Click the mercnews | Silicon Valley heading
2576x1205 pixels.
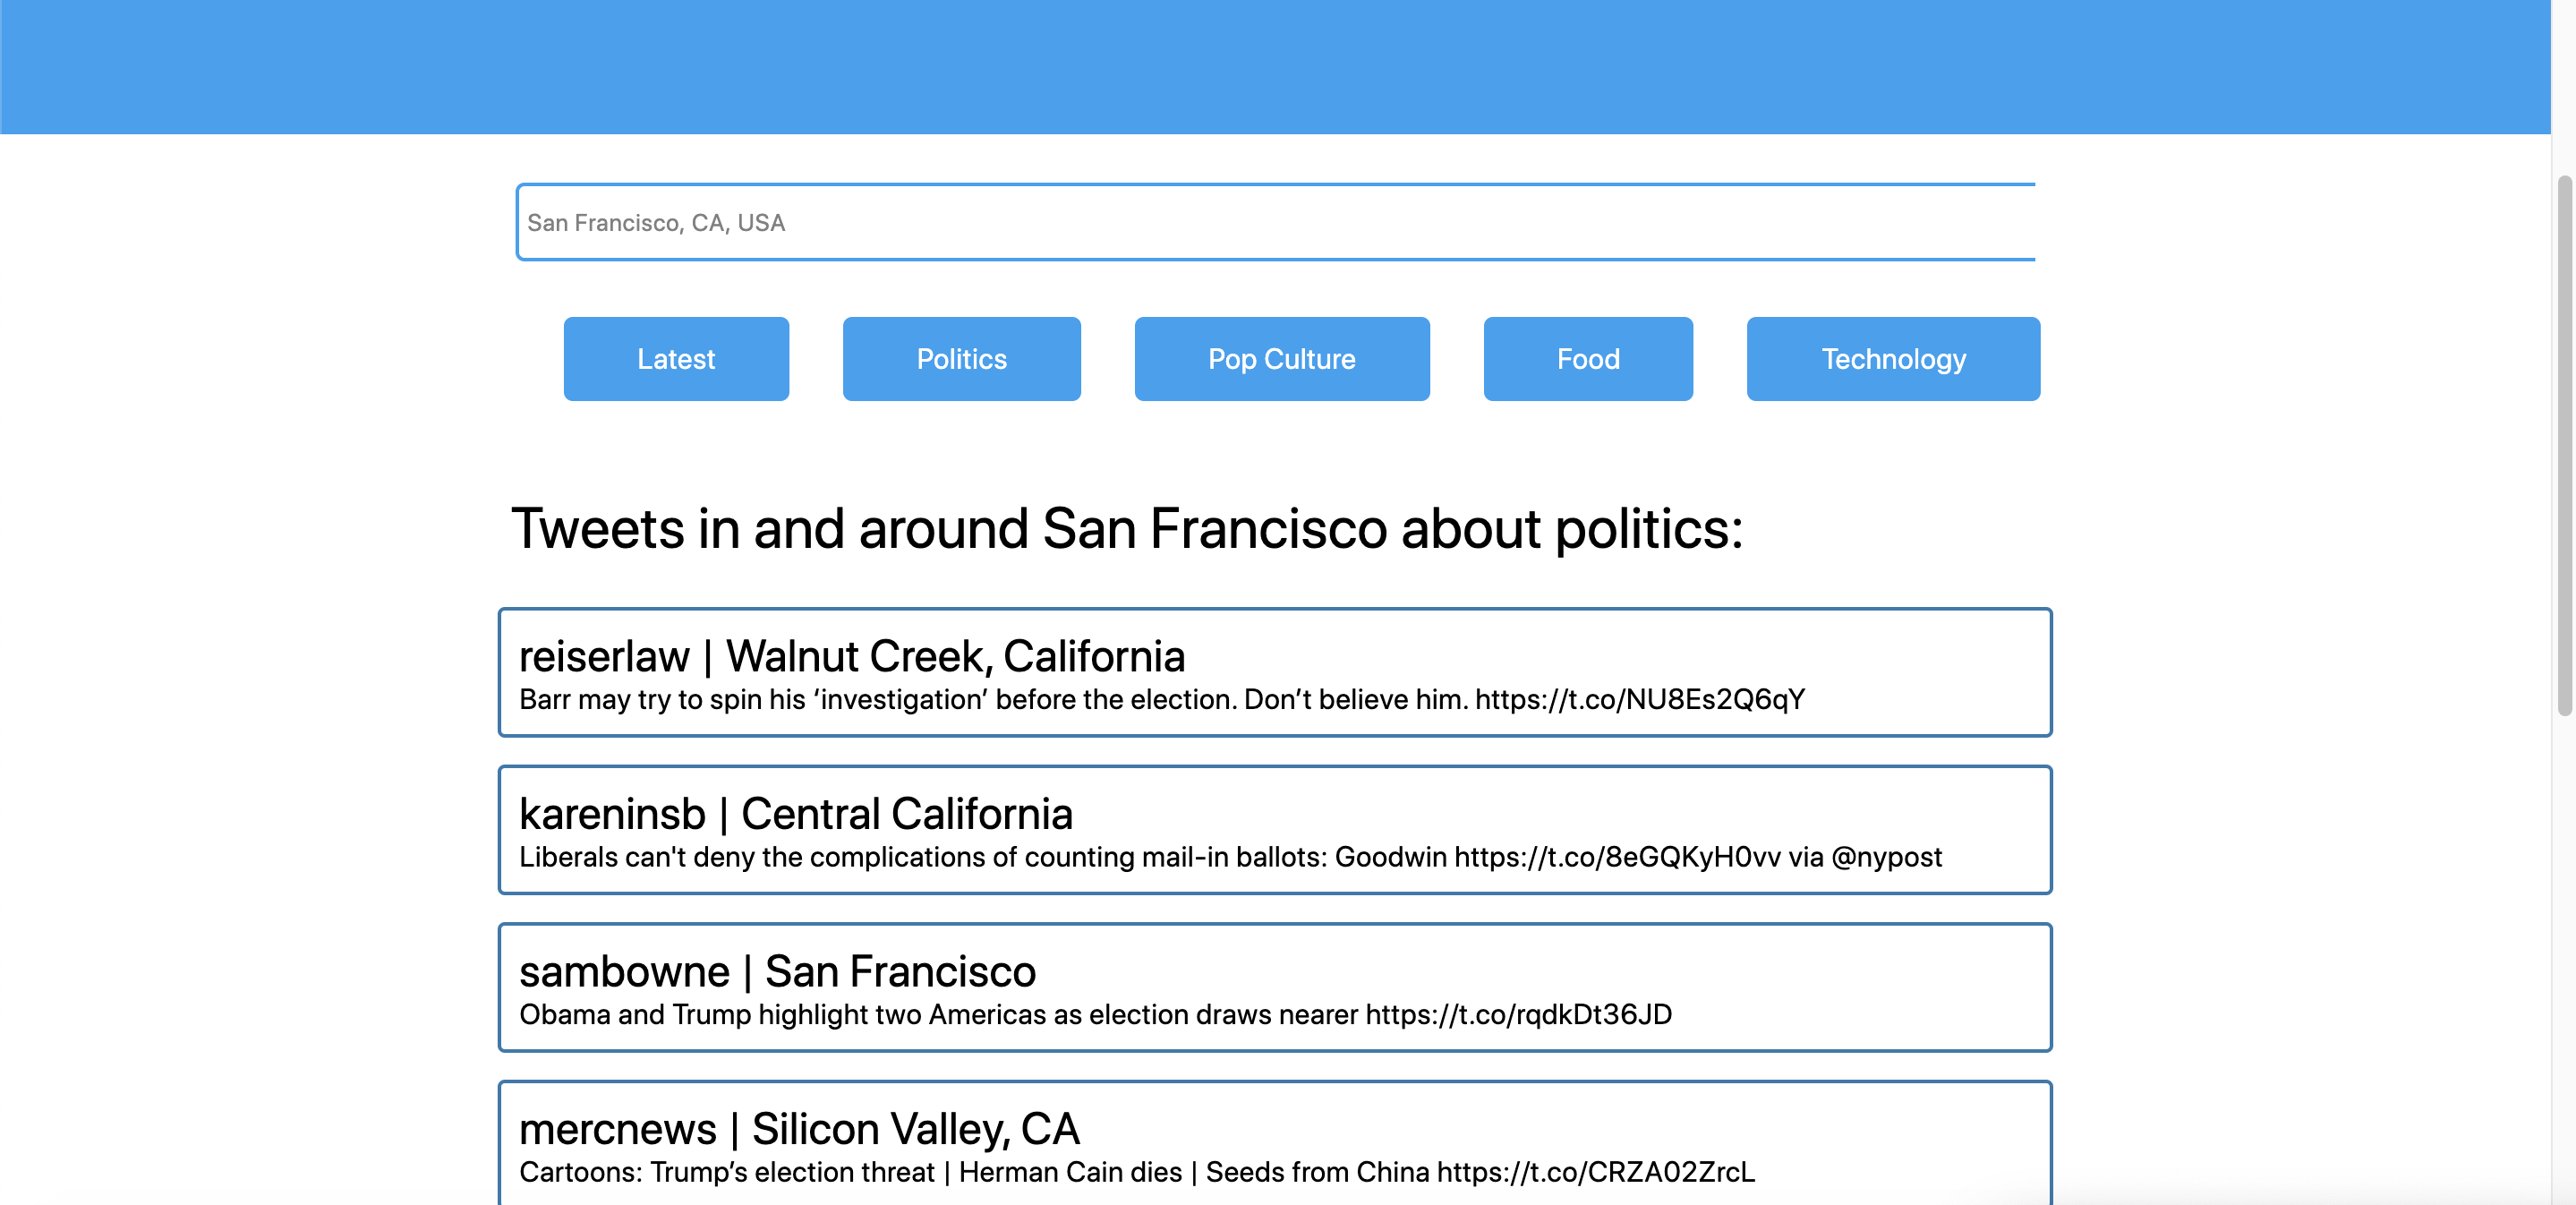(798, 1129)
